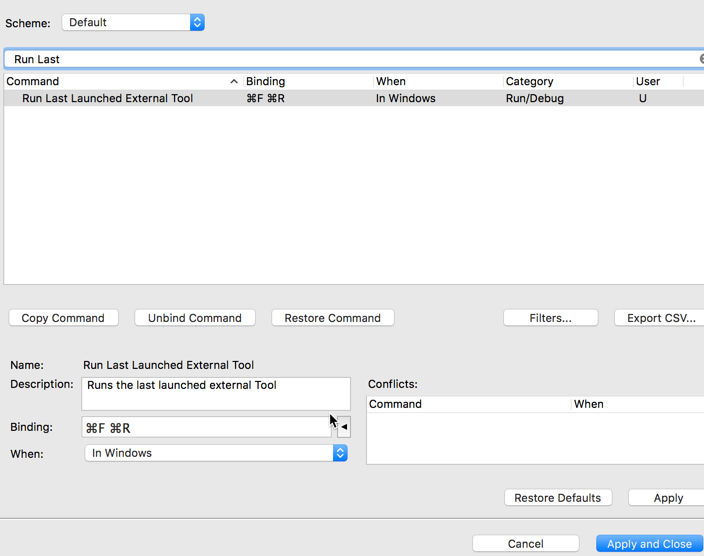704x556 pixels.
Task: Open the Scheme dropdown
Action: (133, 22)
